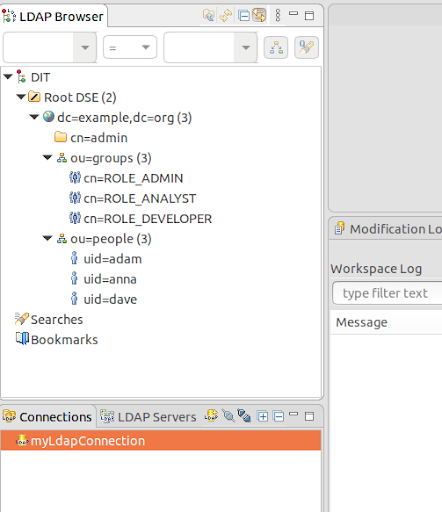Screen dimensions: 442x512
Task: Click the subtree scope quick search button
Action: tap(276, 47)
